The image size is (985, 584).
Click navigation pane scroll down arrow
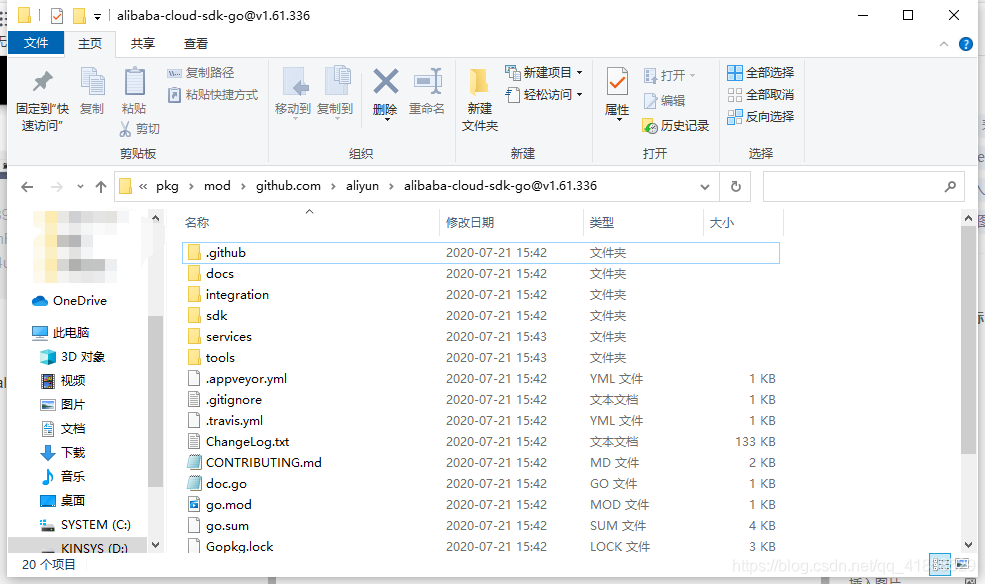tap(155, 545)
